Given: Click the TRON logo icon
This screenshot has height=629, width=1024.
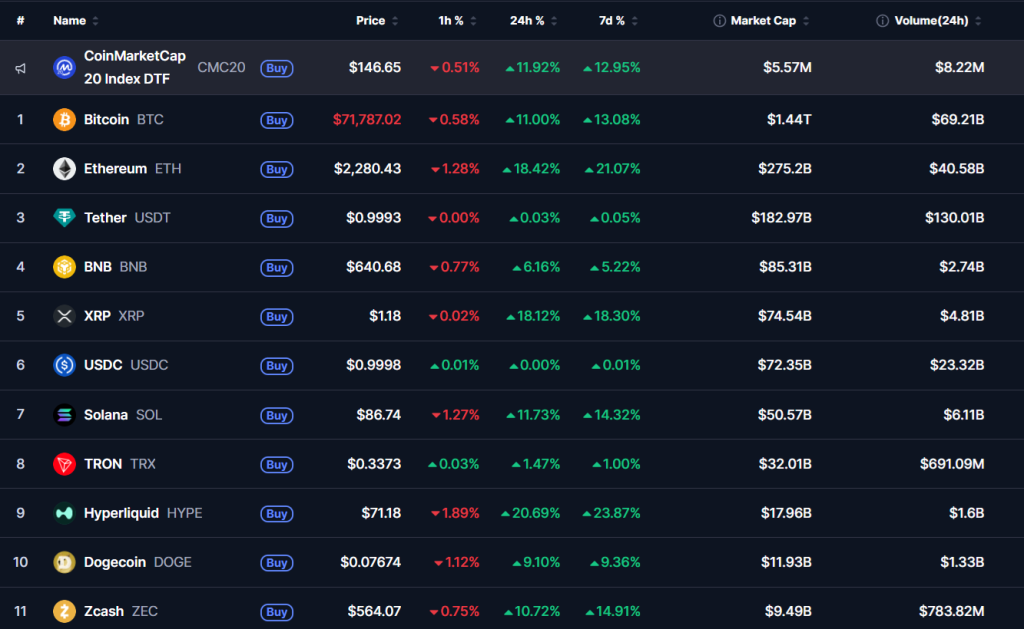Looking at the screenshot, I should tap(64, 464).
